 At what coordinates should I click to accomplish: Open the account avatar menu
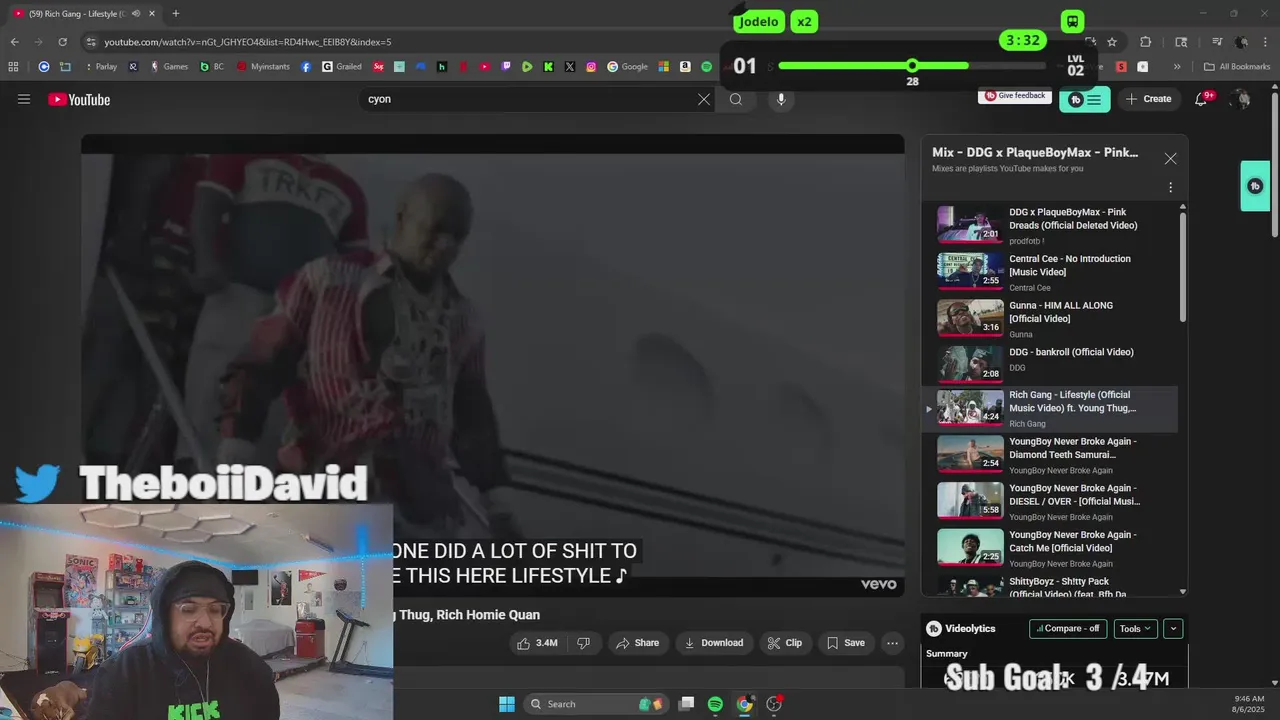(x=1241, y=99)
